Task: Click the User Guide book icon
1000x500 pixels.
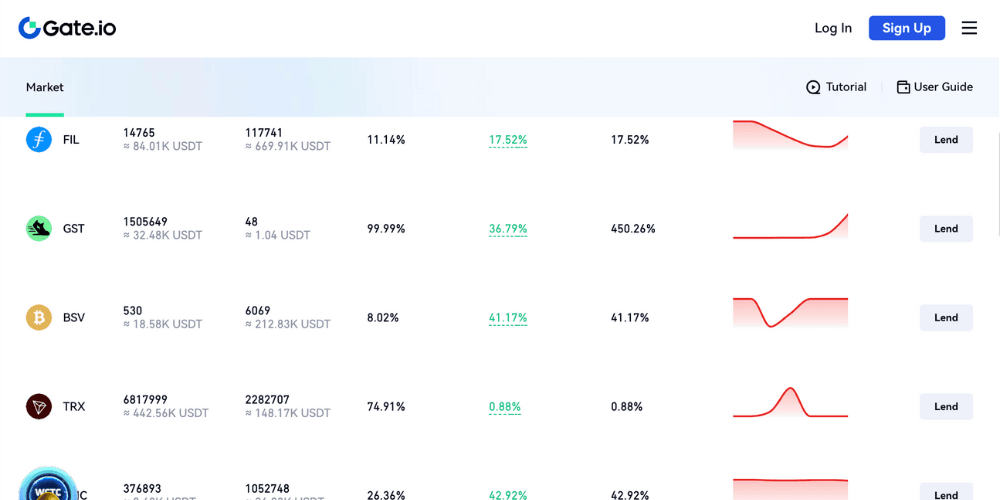Action: click(903, 88)
